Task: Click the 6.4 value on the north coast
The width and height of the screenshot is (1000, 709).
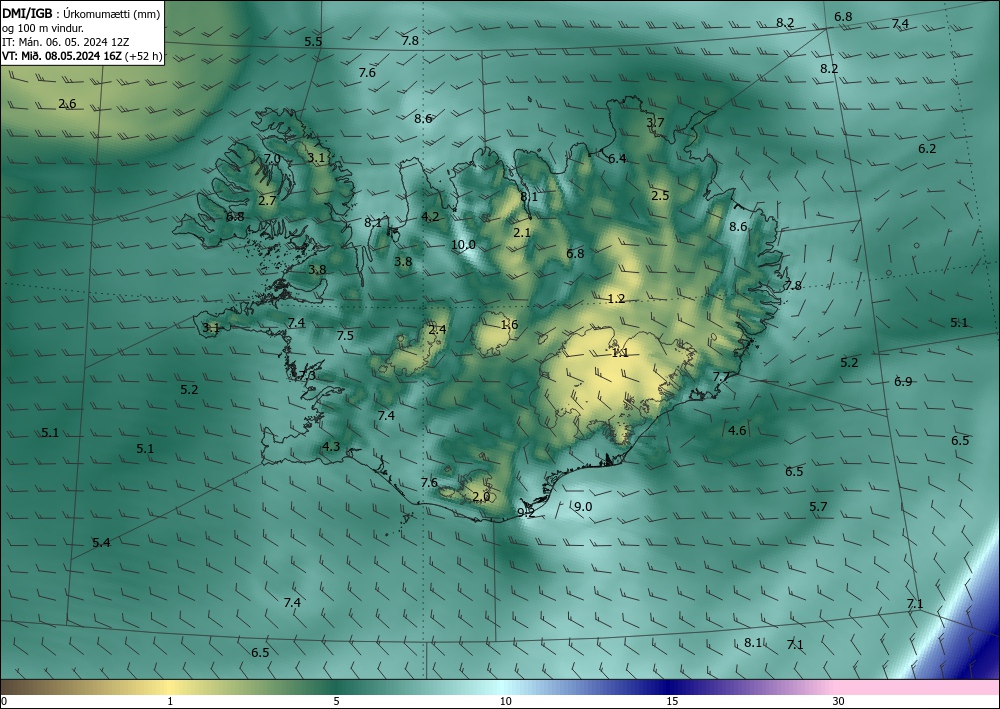Action: tap(617, 159)
